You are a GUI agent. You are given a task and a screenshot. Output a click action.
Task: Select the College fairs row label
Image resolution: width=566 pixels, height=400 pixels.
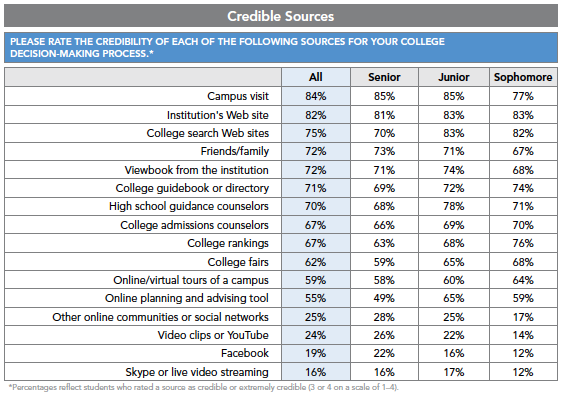[x=238, y=262]
